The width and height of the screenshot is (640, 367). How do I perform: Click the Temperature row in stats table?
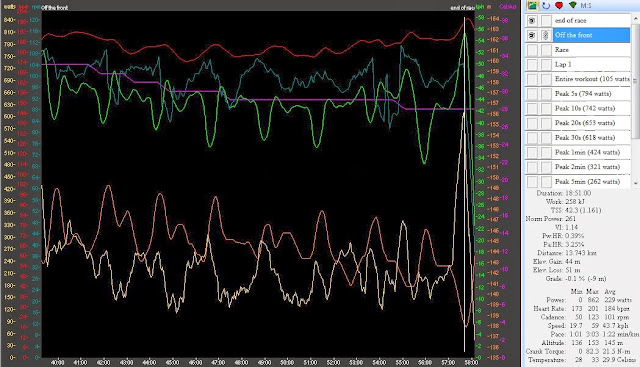[582, 360]
